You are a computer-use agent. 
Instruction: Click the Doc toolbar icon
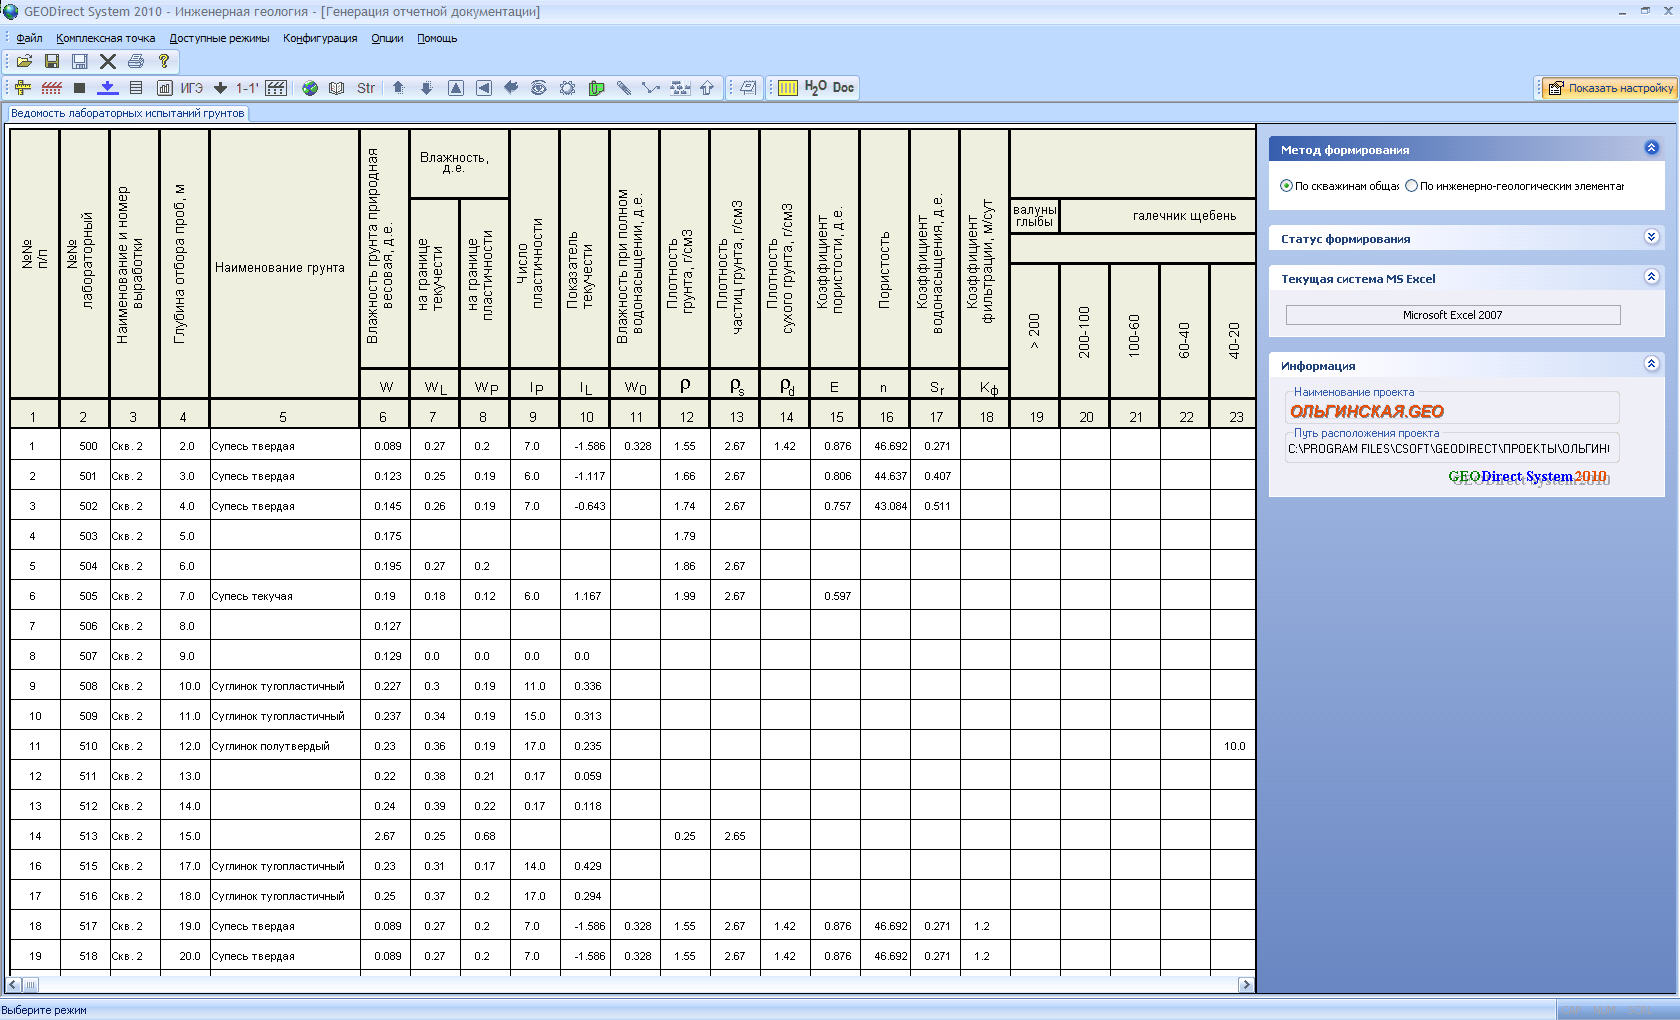(844, 88)
